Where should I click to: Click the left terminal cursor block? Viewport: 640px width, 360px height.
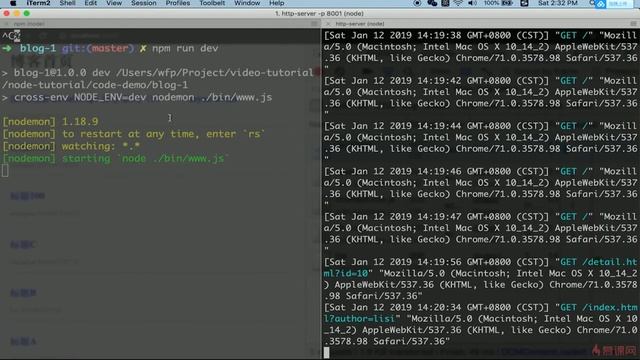5,171
